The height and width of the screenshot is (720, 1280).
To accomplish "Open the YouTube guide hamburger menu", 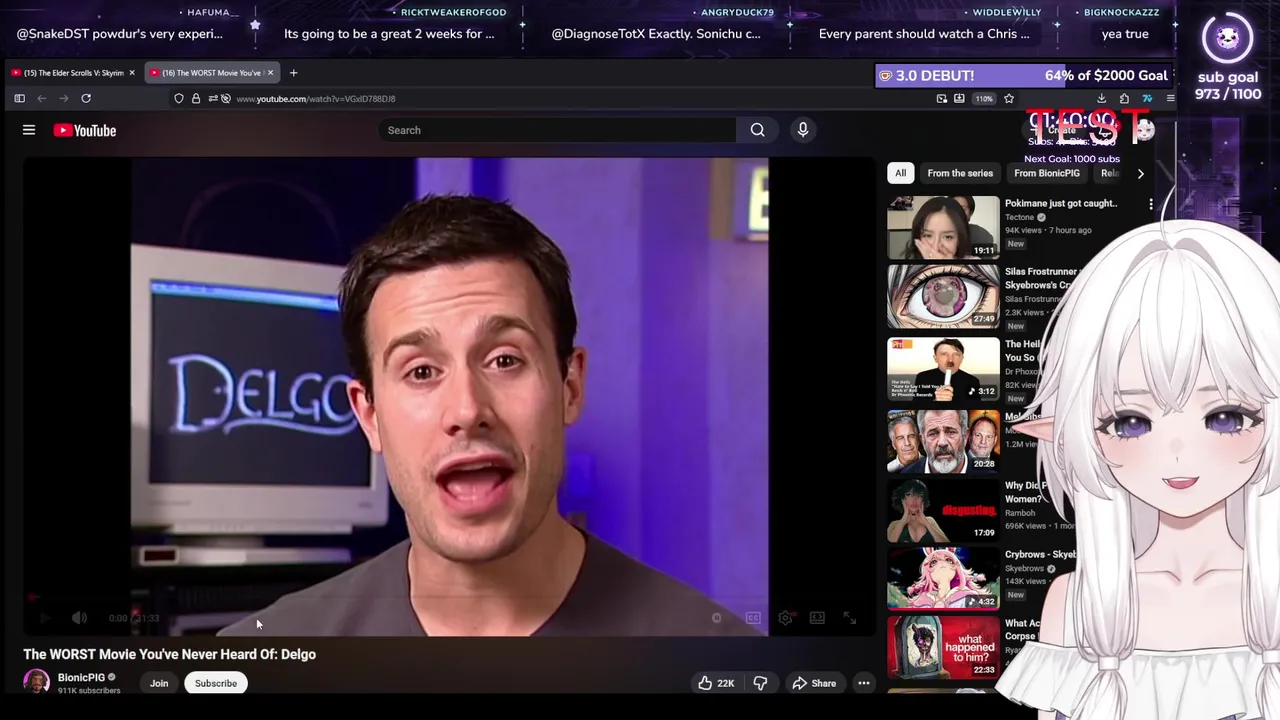I will coord(29,130).
